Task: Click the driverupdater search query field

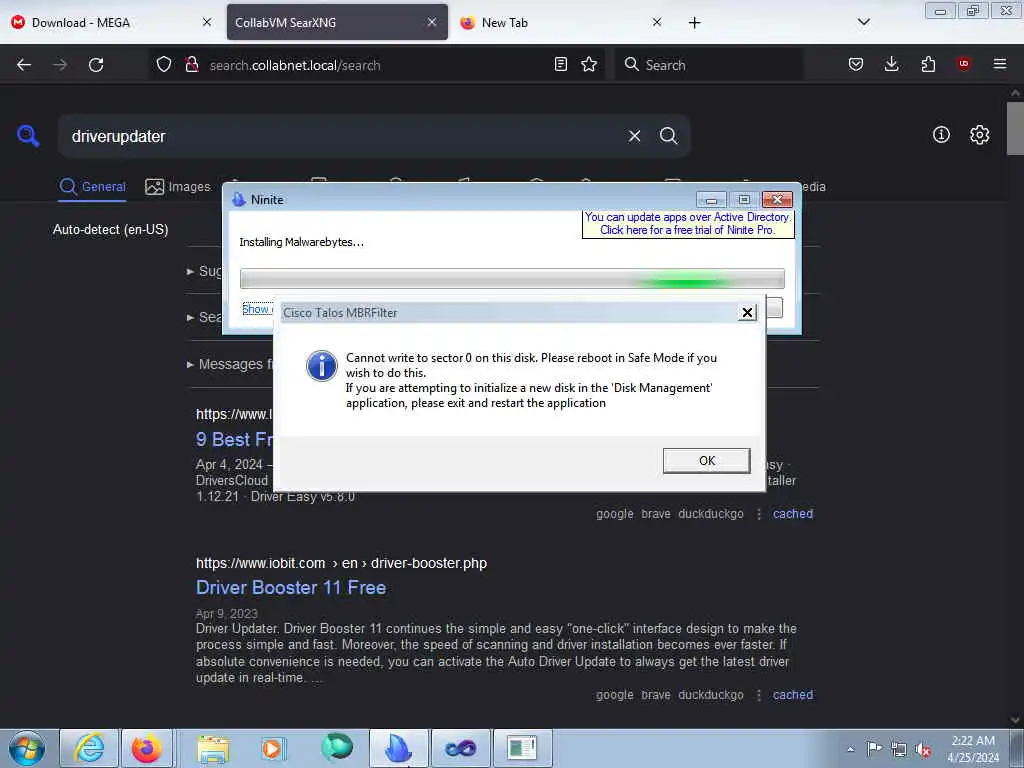Action: click(x=340, y=136)
